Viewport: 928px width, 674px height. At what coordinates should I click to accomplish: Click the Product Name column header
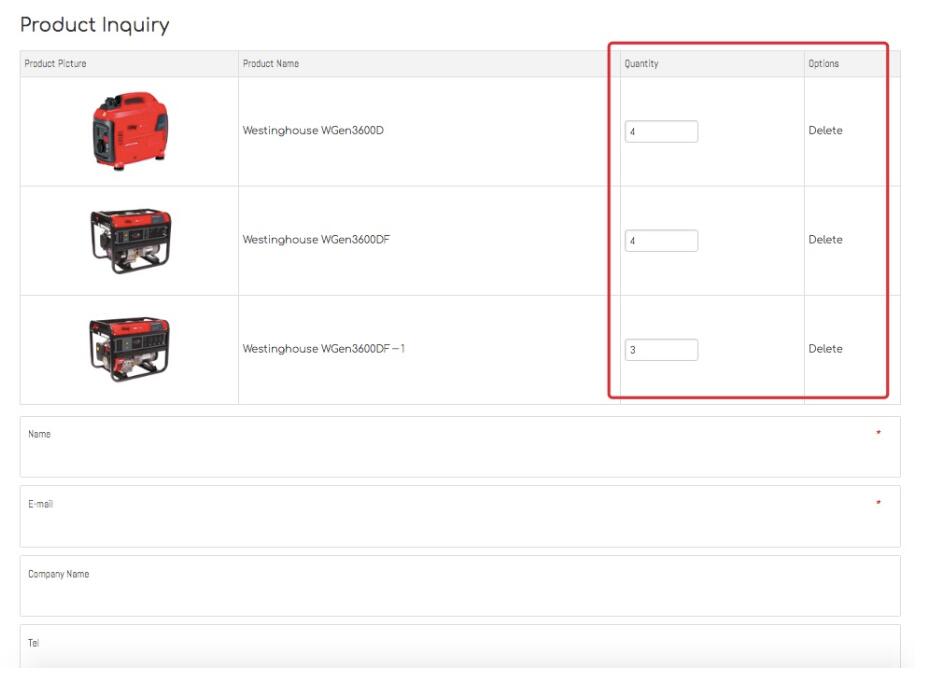point(271,64)
